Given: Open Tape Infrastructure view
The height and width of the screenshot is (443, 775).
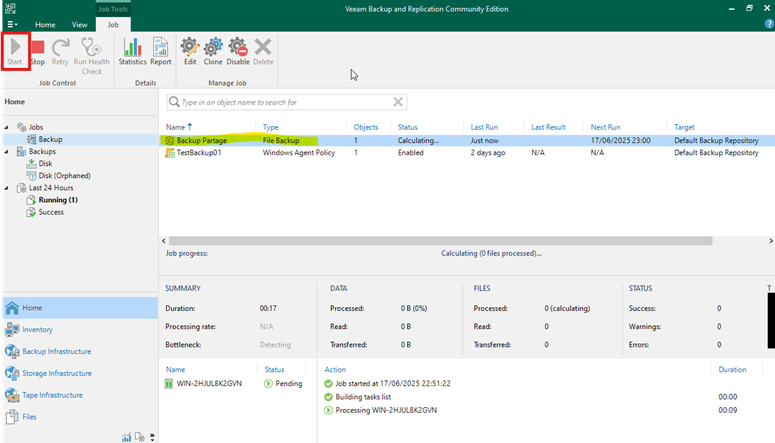Looking at the screenshot, I should 55,394.
